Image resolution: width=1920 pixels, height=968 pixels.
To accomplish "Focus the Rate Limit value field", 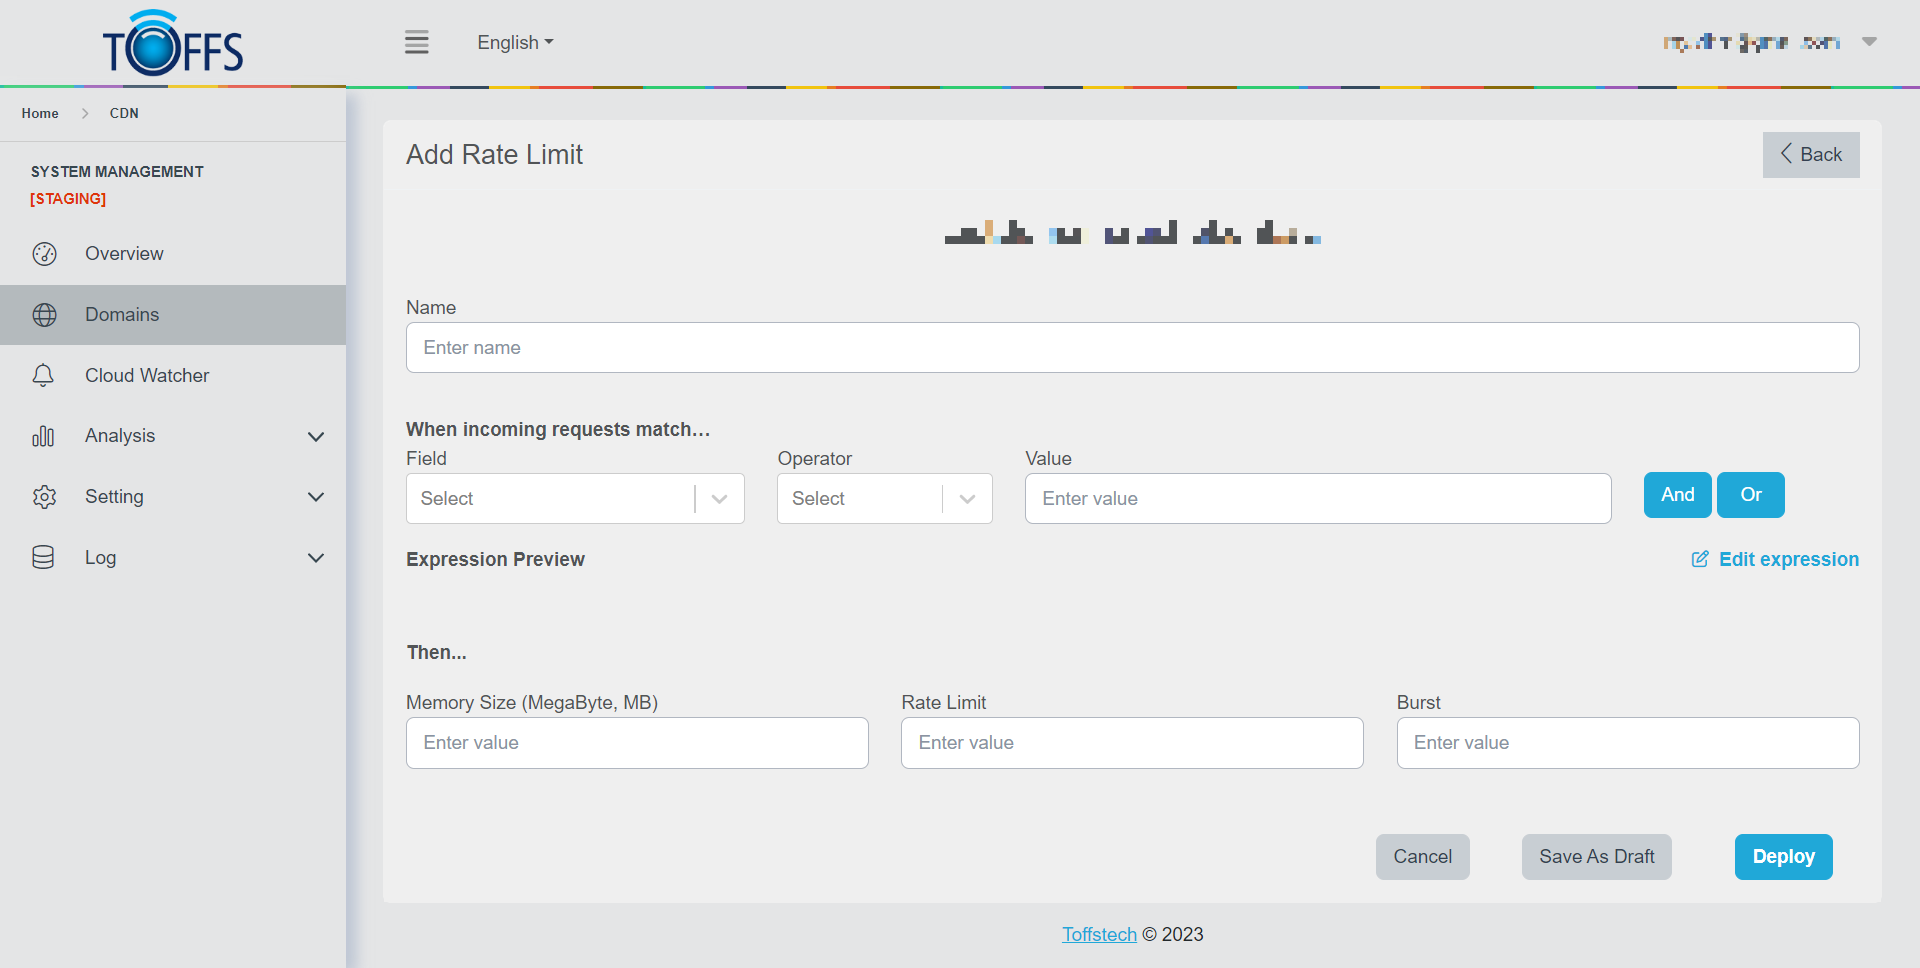I will (1131, 743).
